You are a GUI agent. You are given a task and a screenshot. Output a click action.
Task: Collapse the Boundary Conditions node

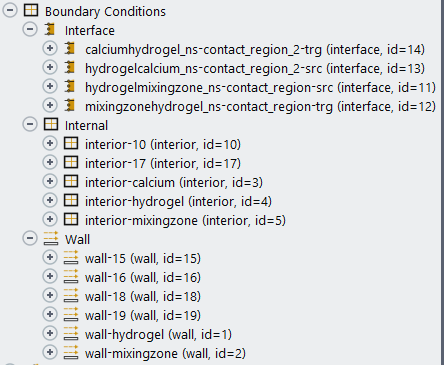point(10,10)
